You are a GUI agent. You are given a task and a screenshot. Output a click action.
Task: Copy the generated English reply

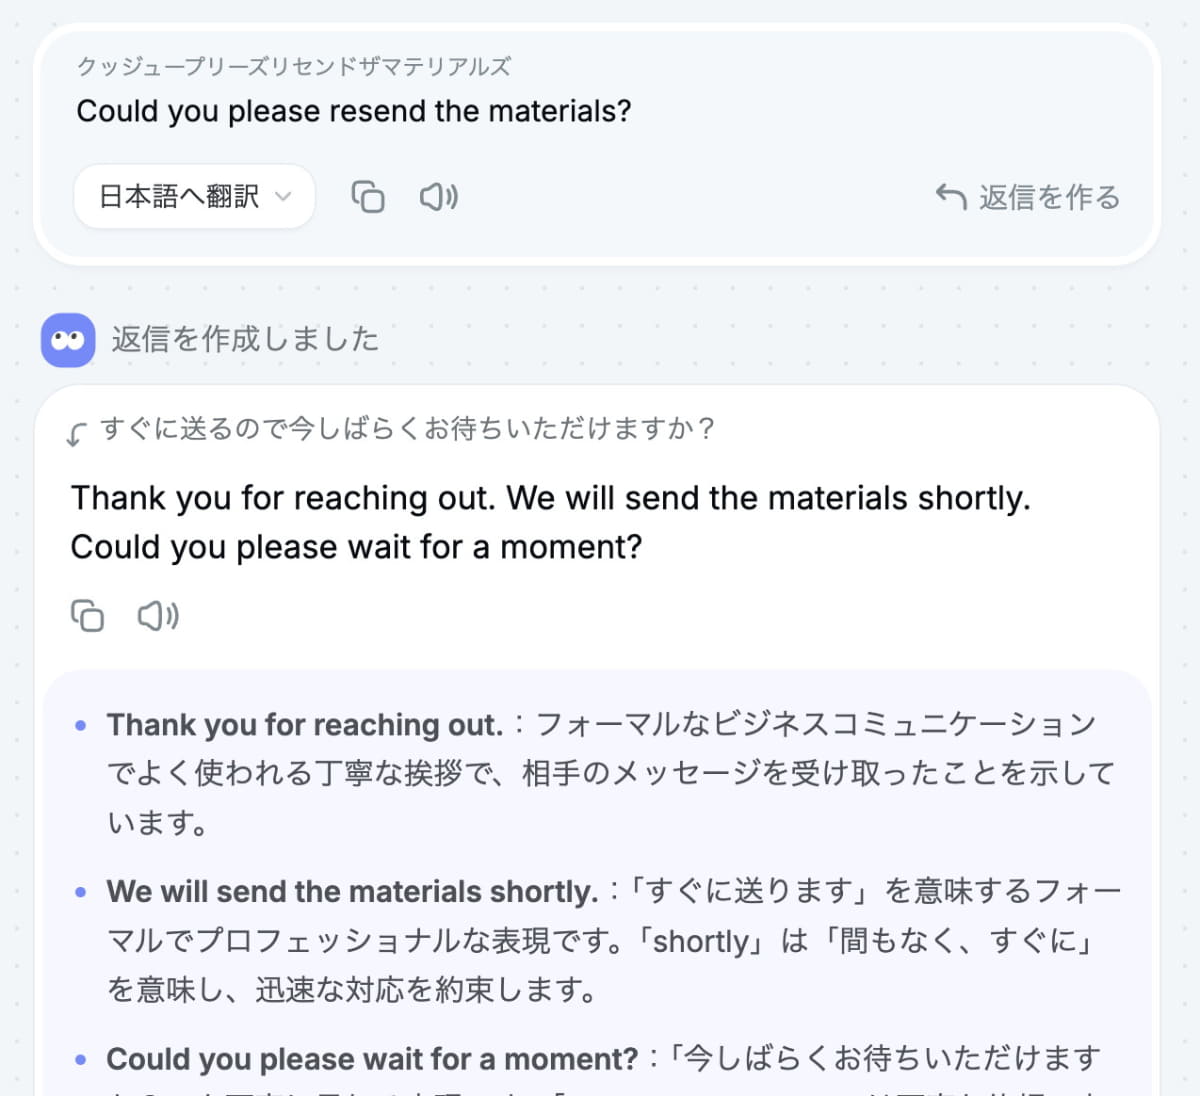87,616
